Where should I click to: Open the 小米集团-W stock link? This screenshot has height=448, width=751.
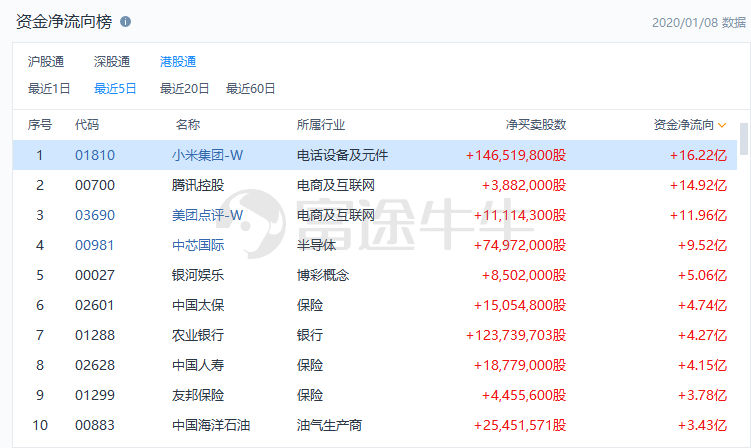pyautogui.click(x=207, y=155)
